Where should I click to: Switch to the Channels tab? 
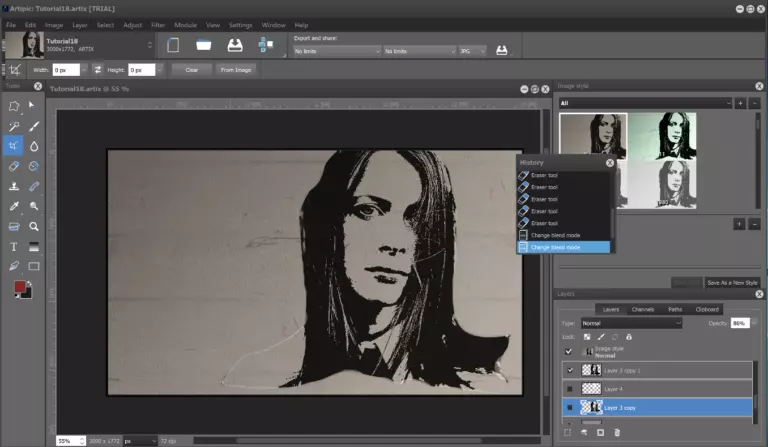pos(643,309)
